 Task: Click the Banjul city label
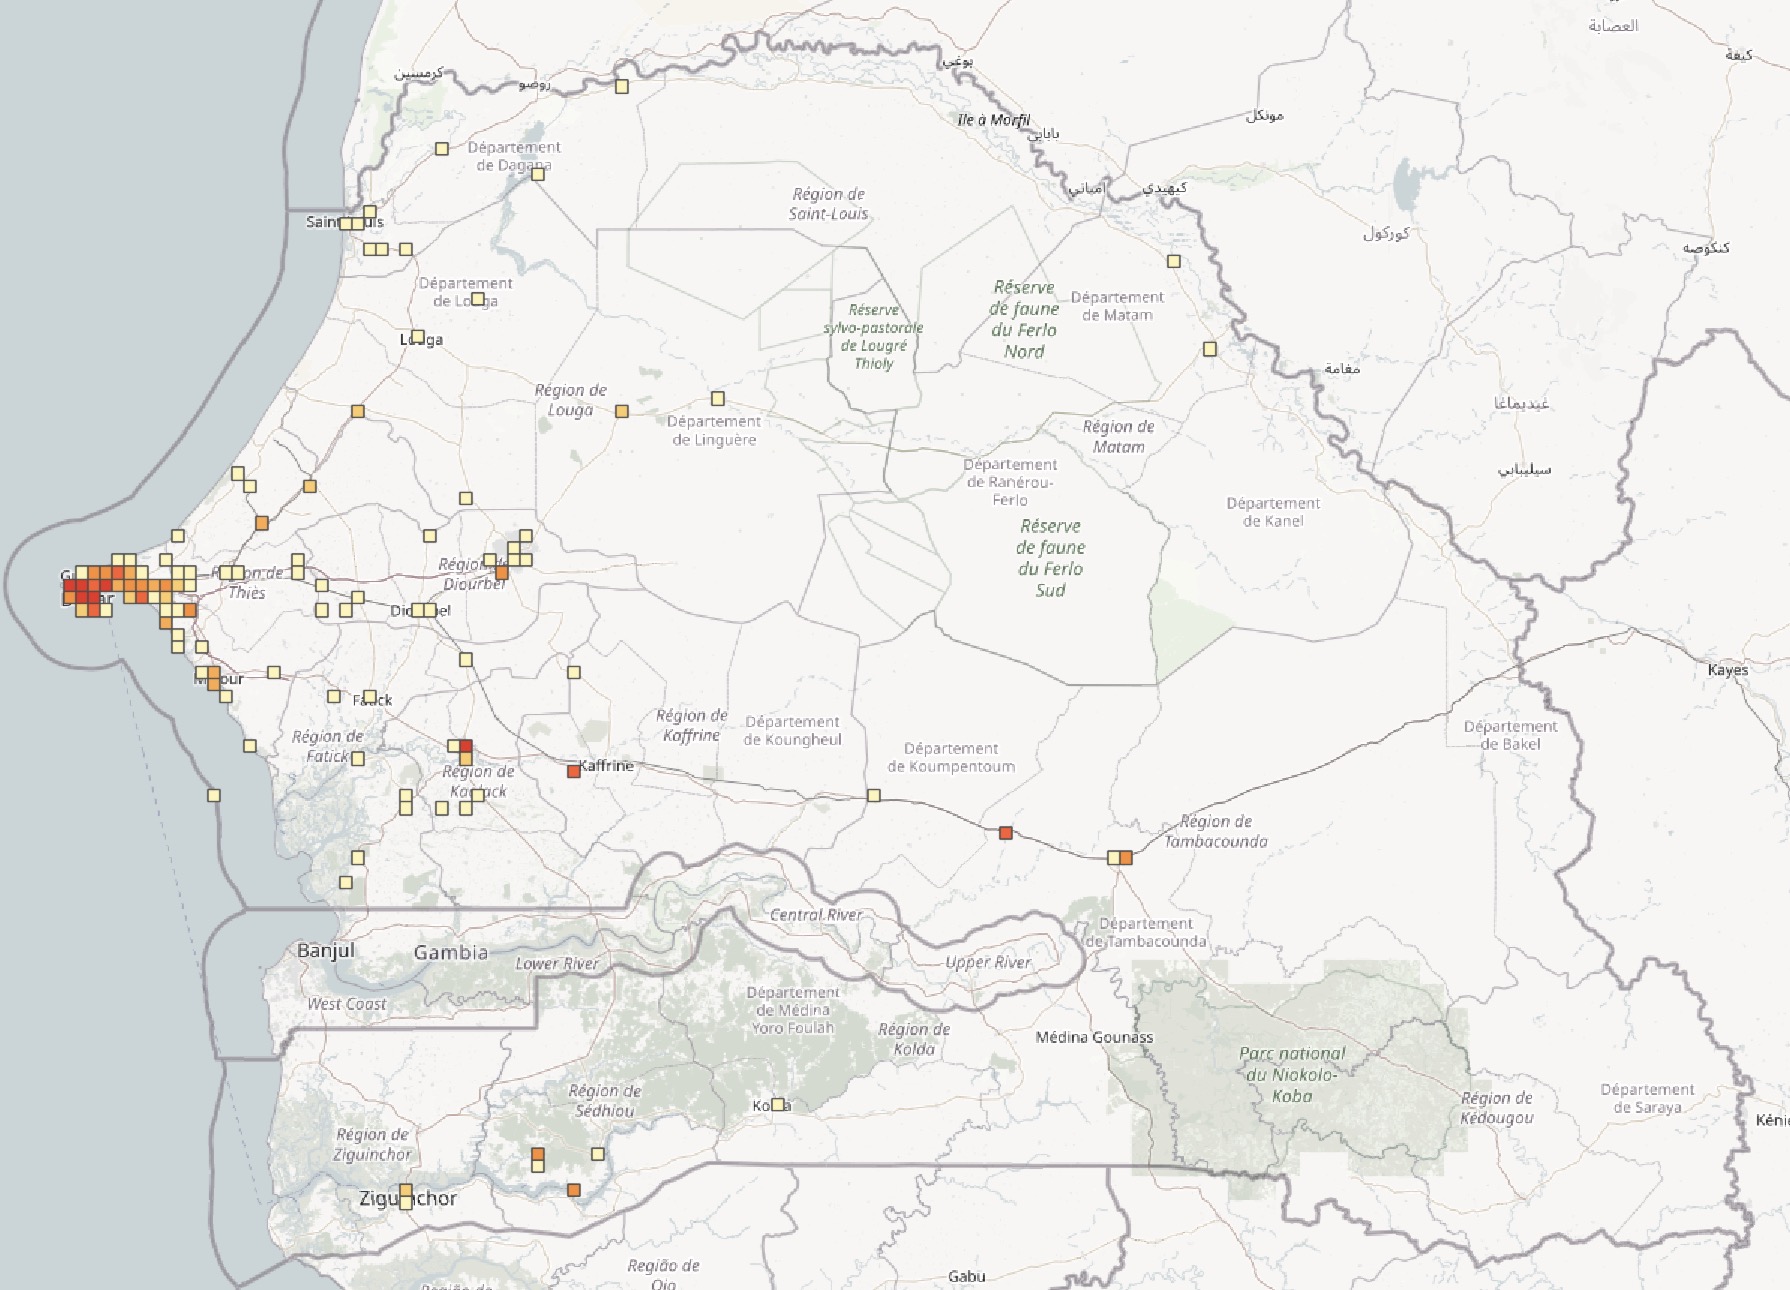tap(326, 950)
